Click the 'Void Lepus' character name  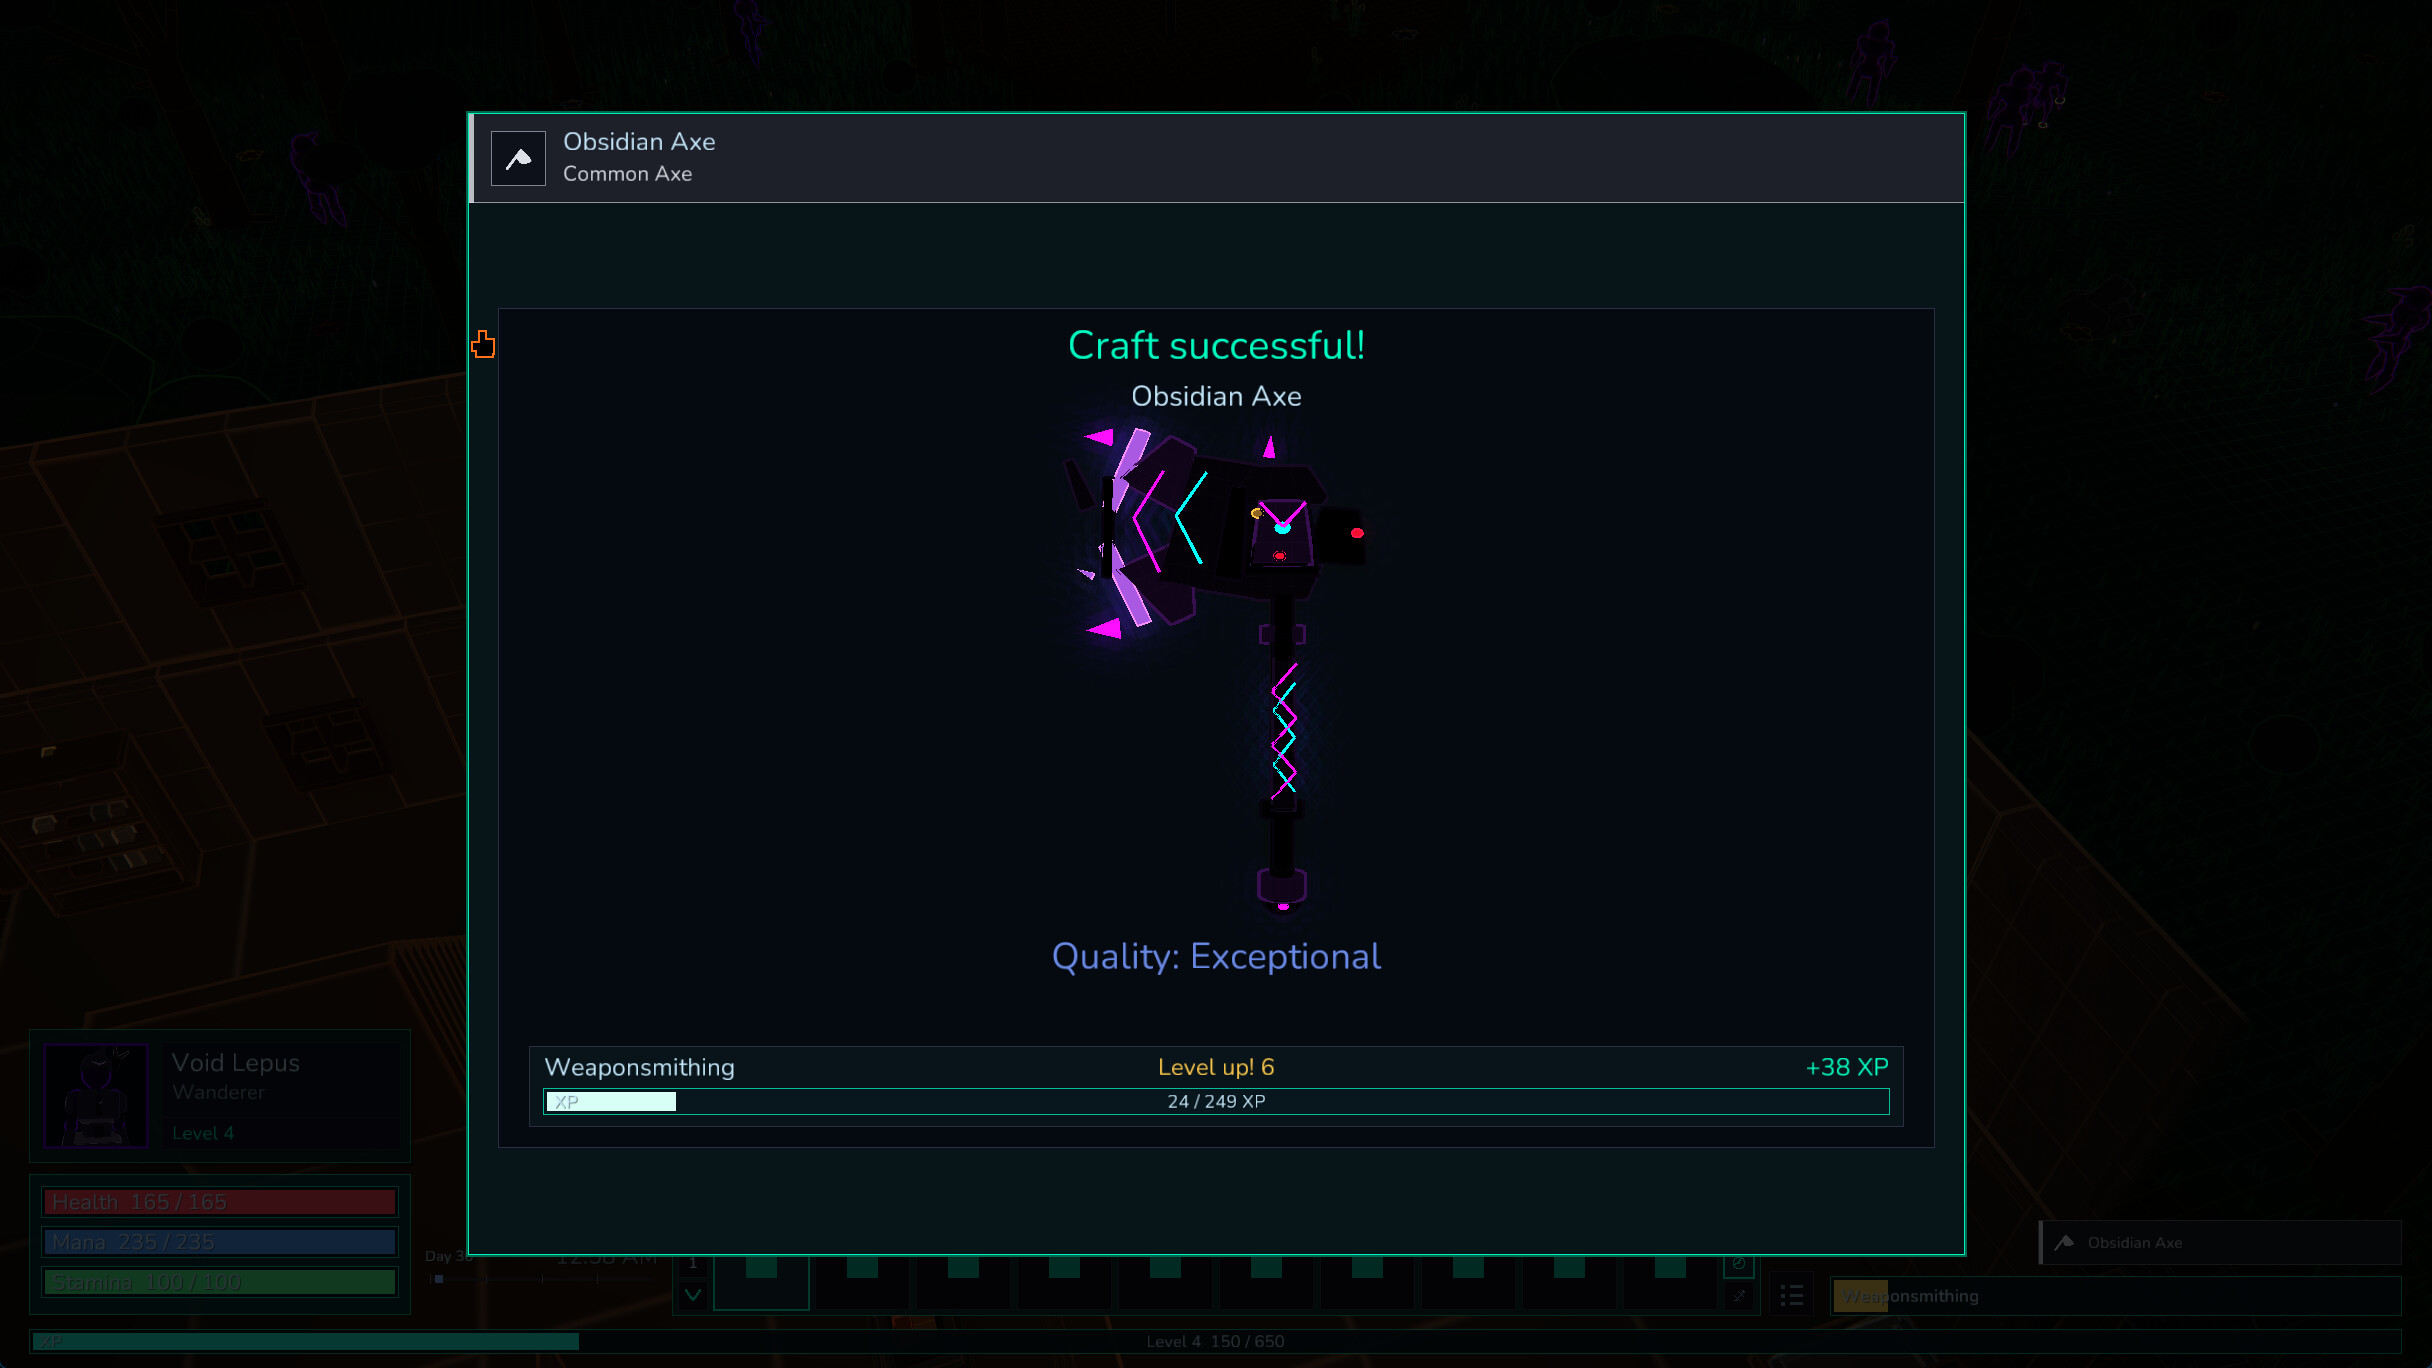pyautogui.click(x=235, y=1063)
